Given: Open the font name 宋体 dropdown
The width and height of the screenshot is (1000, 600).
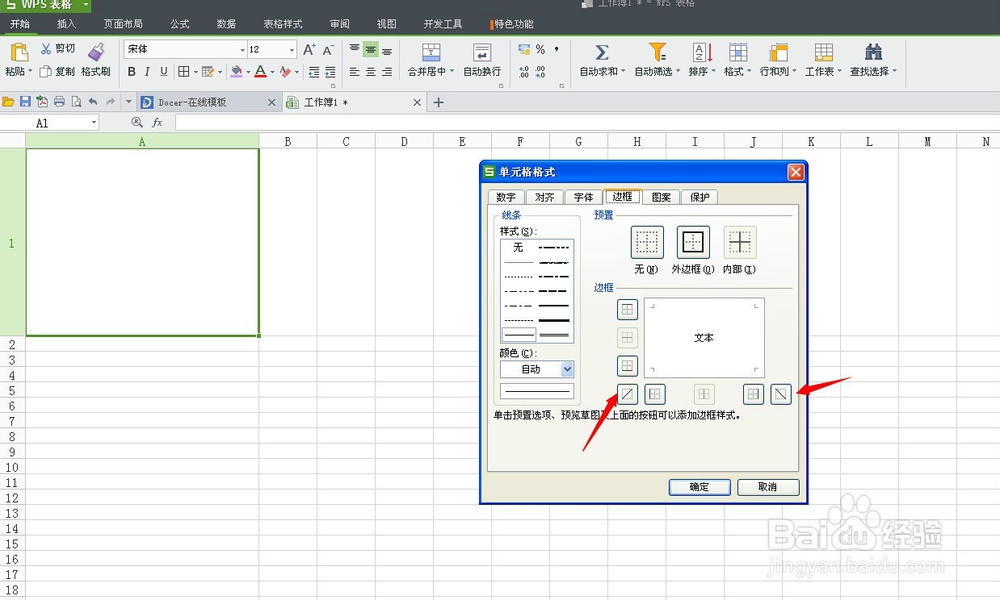Looking at the screenshot, I should (242, 50).
